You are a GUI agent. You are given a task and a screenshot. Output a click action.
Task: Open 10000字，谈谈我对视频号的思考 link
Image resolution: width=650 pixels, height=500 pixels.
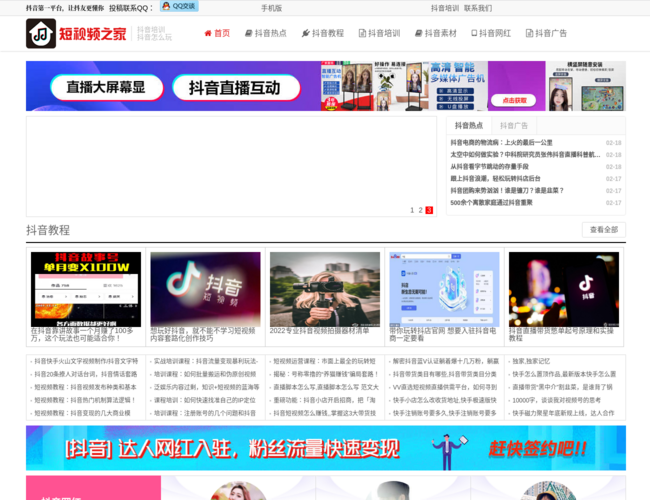(556, 400)
